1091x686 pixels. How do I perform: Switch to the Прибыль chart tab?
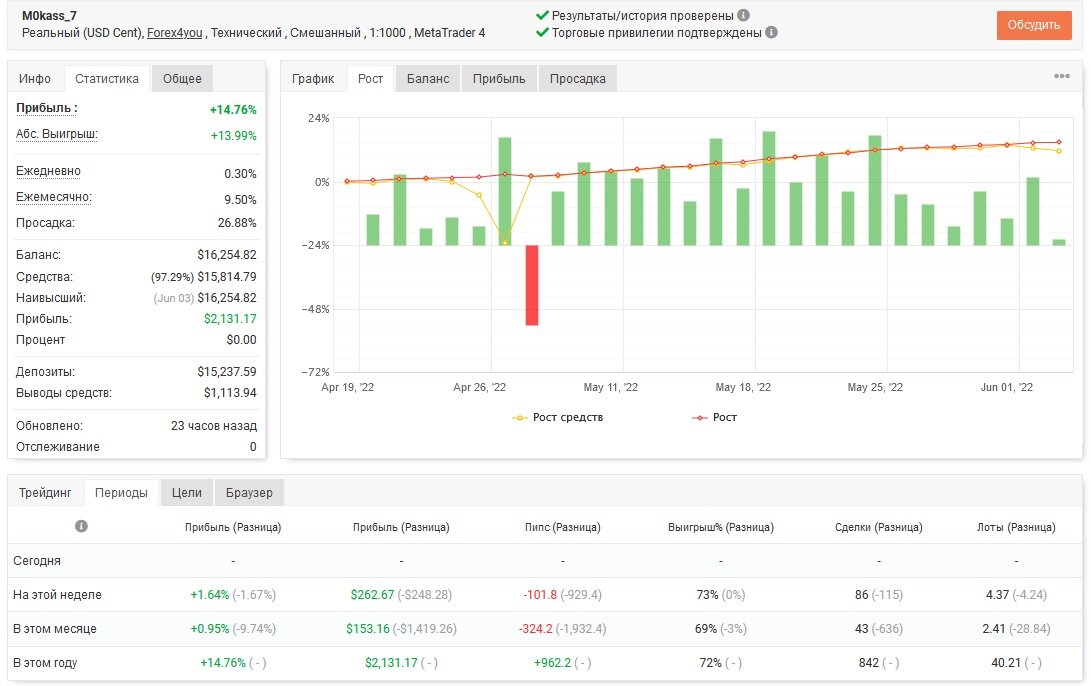(499, 79)
